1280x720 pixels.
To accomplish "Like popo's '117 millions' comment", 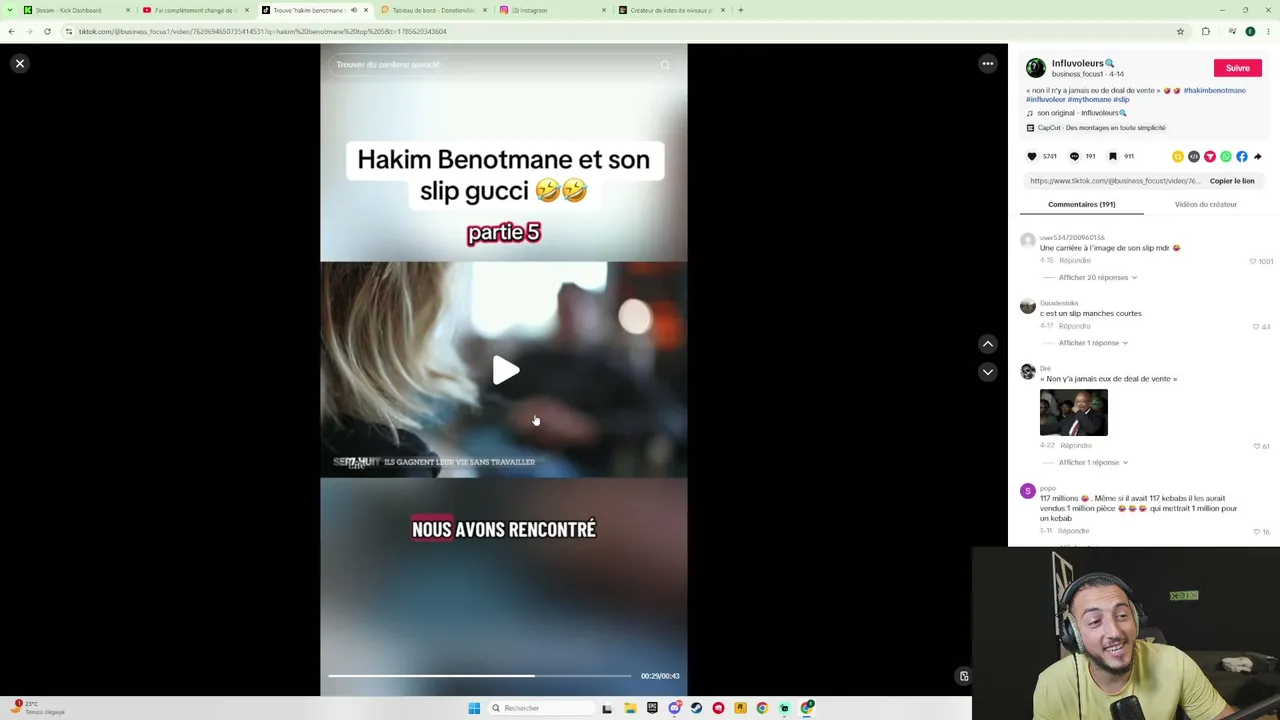I will point(1257,532).
